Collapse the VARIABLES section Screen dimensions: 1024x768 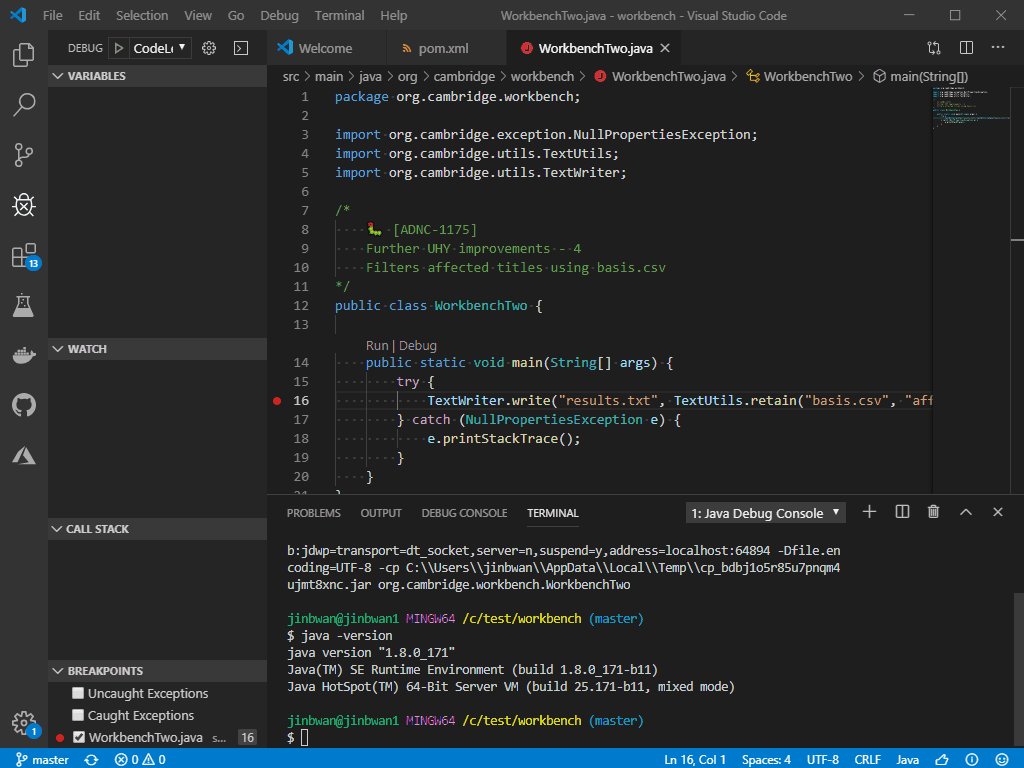click(58, 75)
